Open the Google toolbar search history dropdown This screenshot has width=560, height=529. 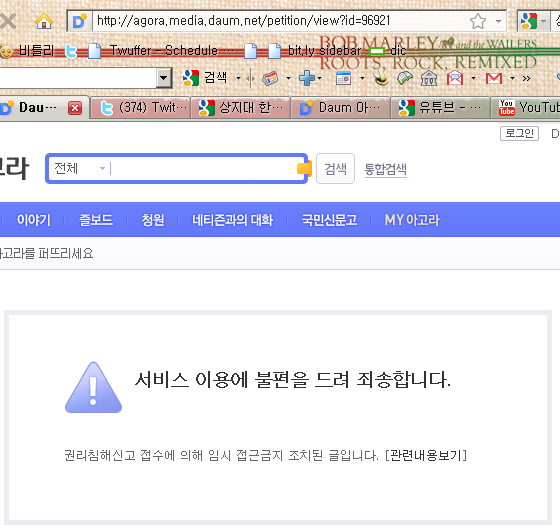(x=164, y=78)
